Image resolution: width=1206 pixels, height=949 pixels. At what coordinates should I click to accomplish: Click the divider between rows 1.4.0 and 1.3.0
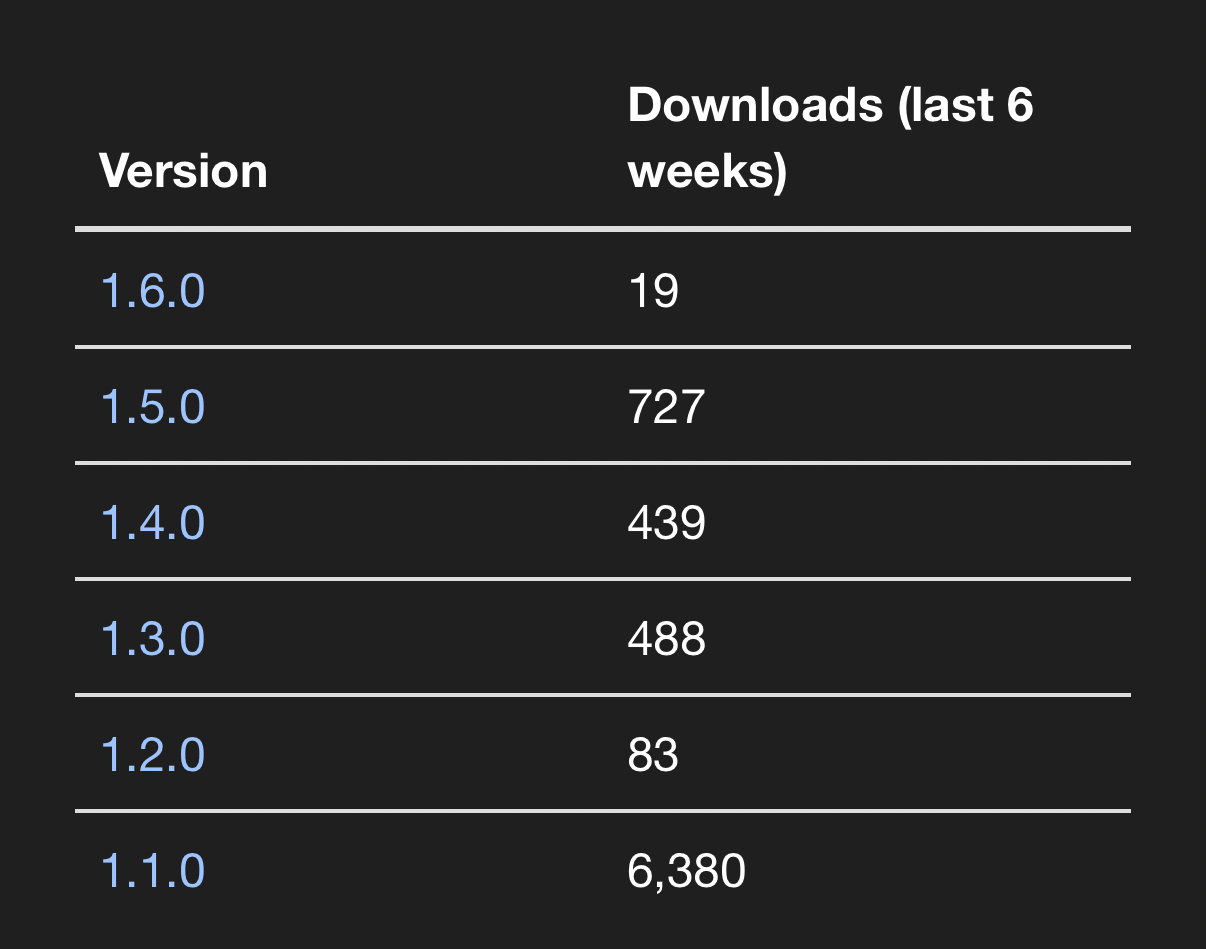click(x=603, y=579)
